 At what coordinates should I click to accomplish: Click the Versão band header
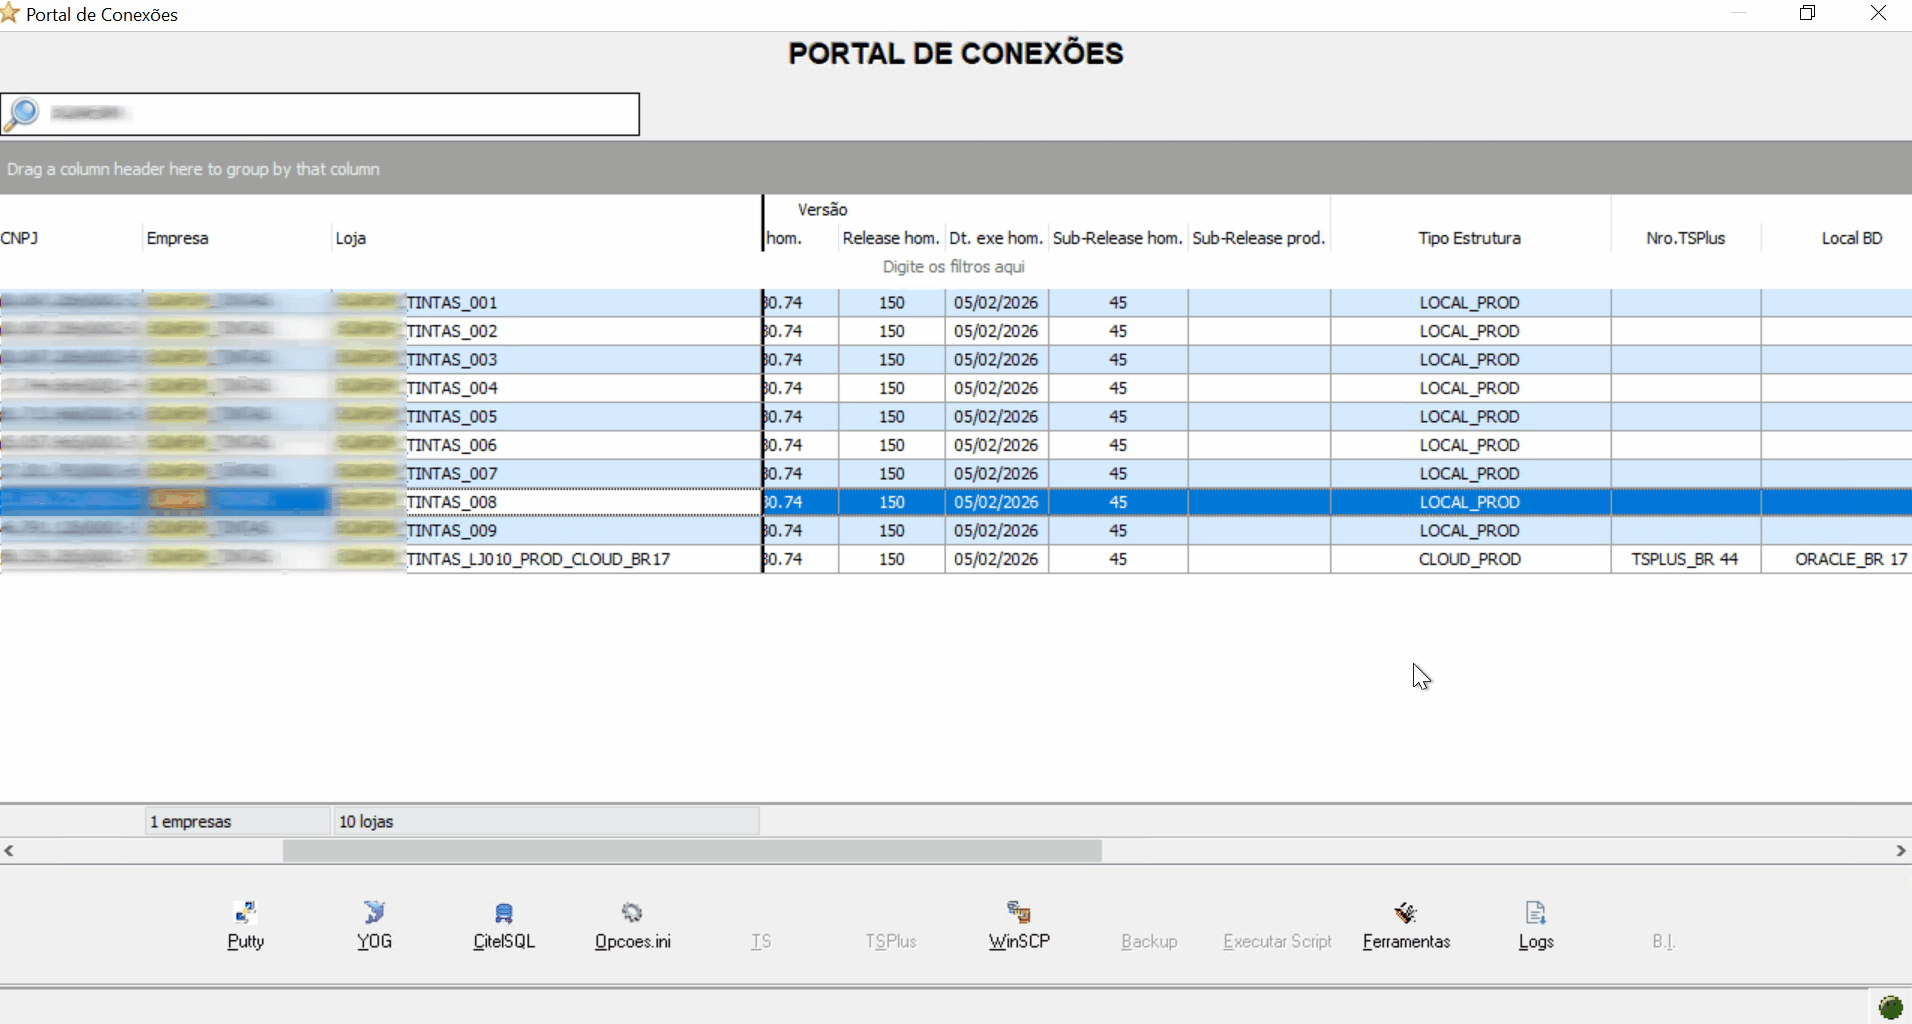click(823, 209)
